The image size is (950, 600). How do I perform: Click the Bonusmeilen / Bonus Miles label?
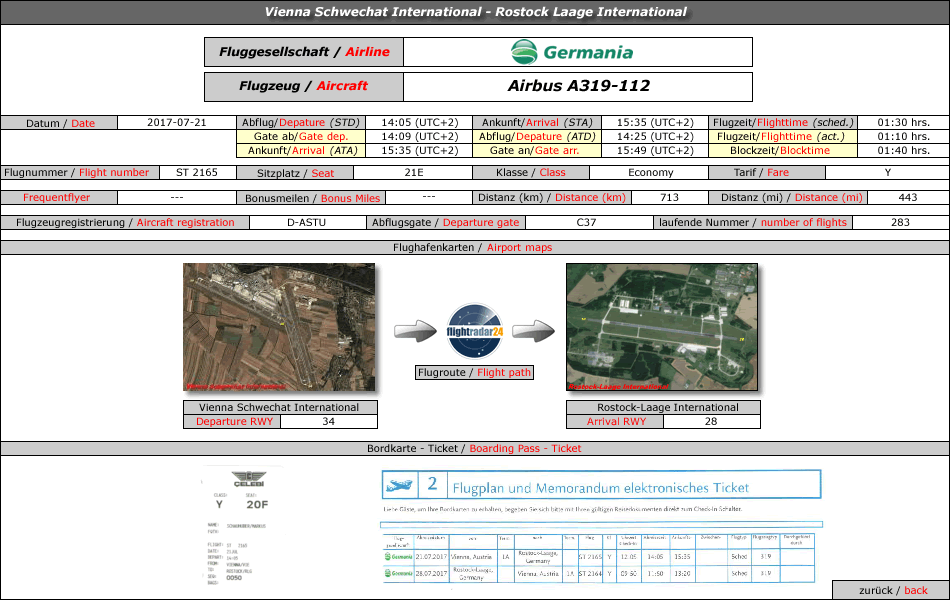pos(312,198)
